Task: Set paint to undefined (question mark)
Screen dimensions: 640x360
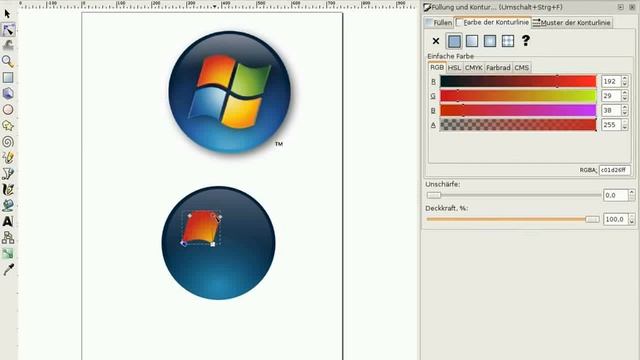Action: click(x=526, y=40)
